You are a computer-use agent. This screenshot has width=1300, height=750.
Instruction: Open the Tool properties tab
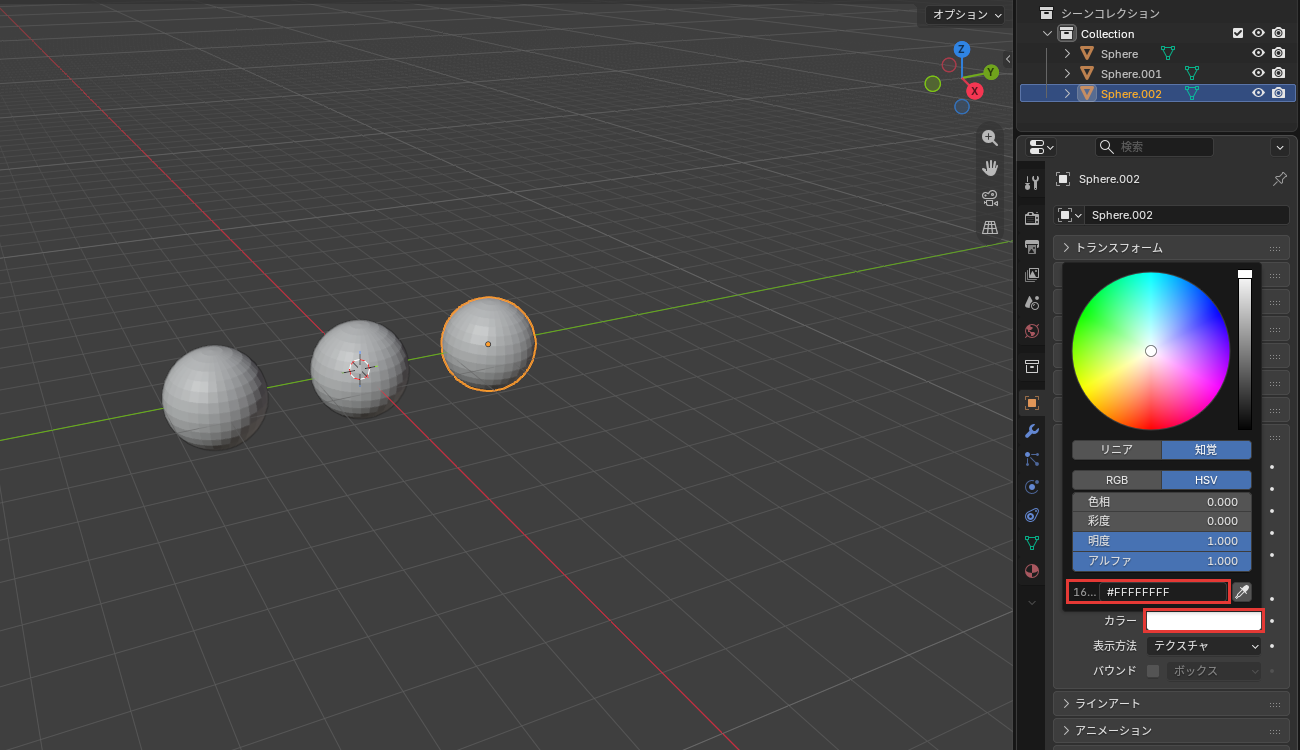(1032, 182)
